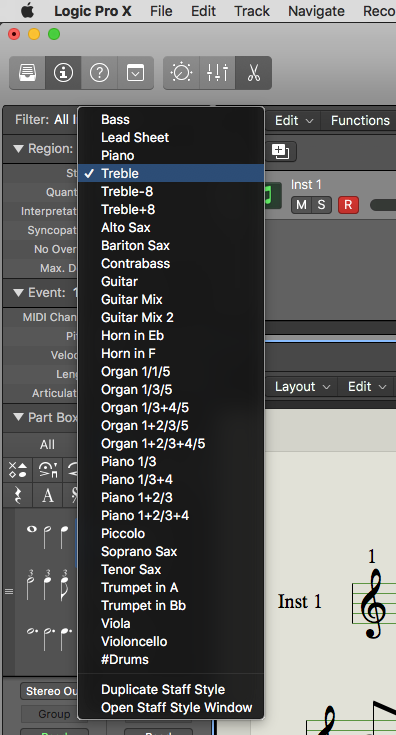The image size is (396, 735).
Task: Toggle the Inspector info button
Action: (x=63, y=73)
